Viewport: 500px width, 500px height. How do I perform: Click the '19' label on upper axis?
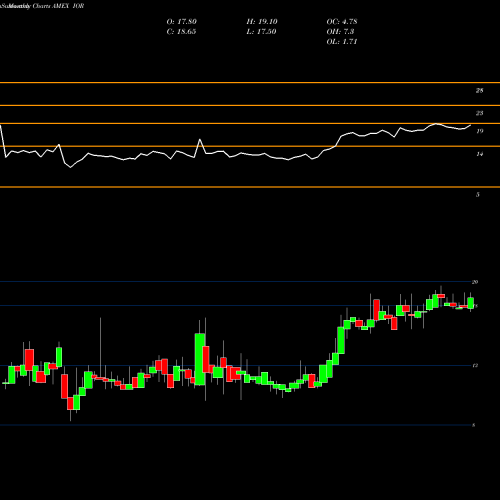tap(479, 131)
